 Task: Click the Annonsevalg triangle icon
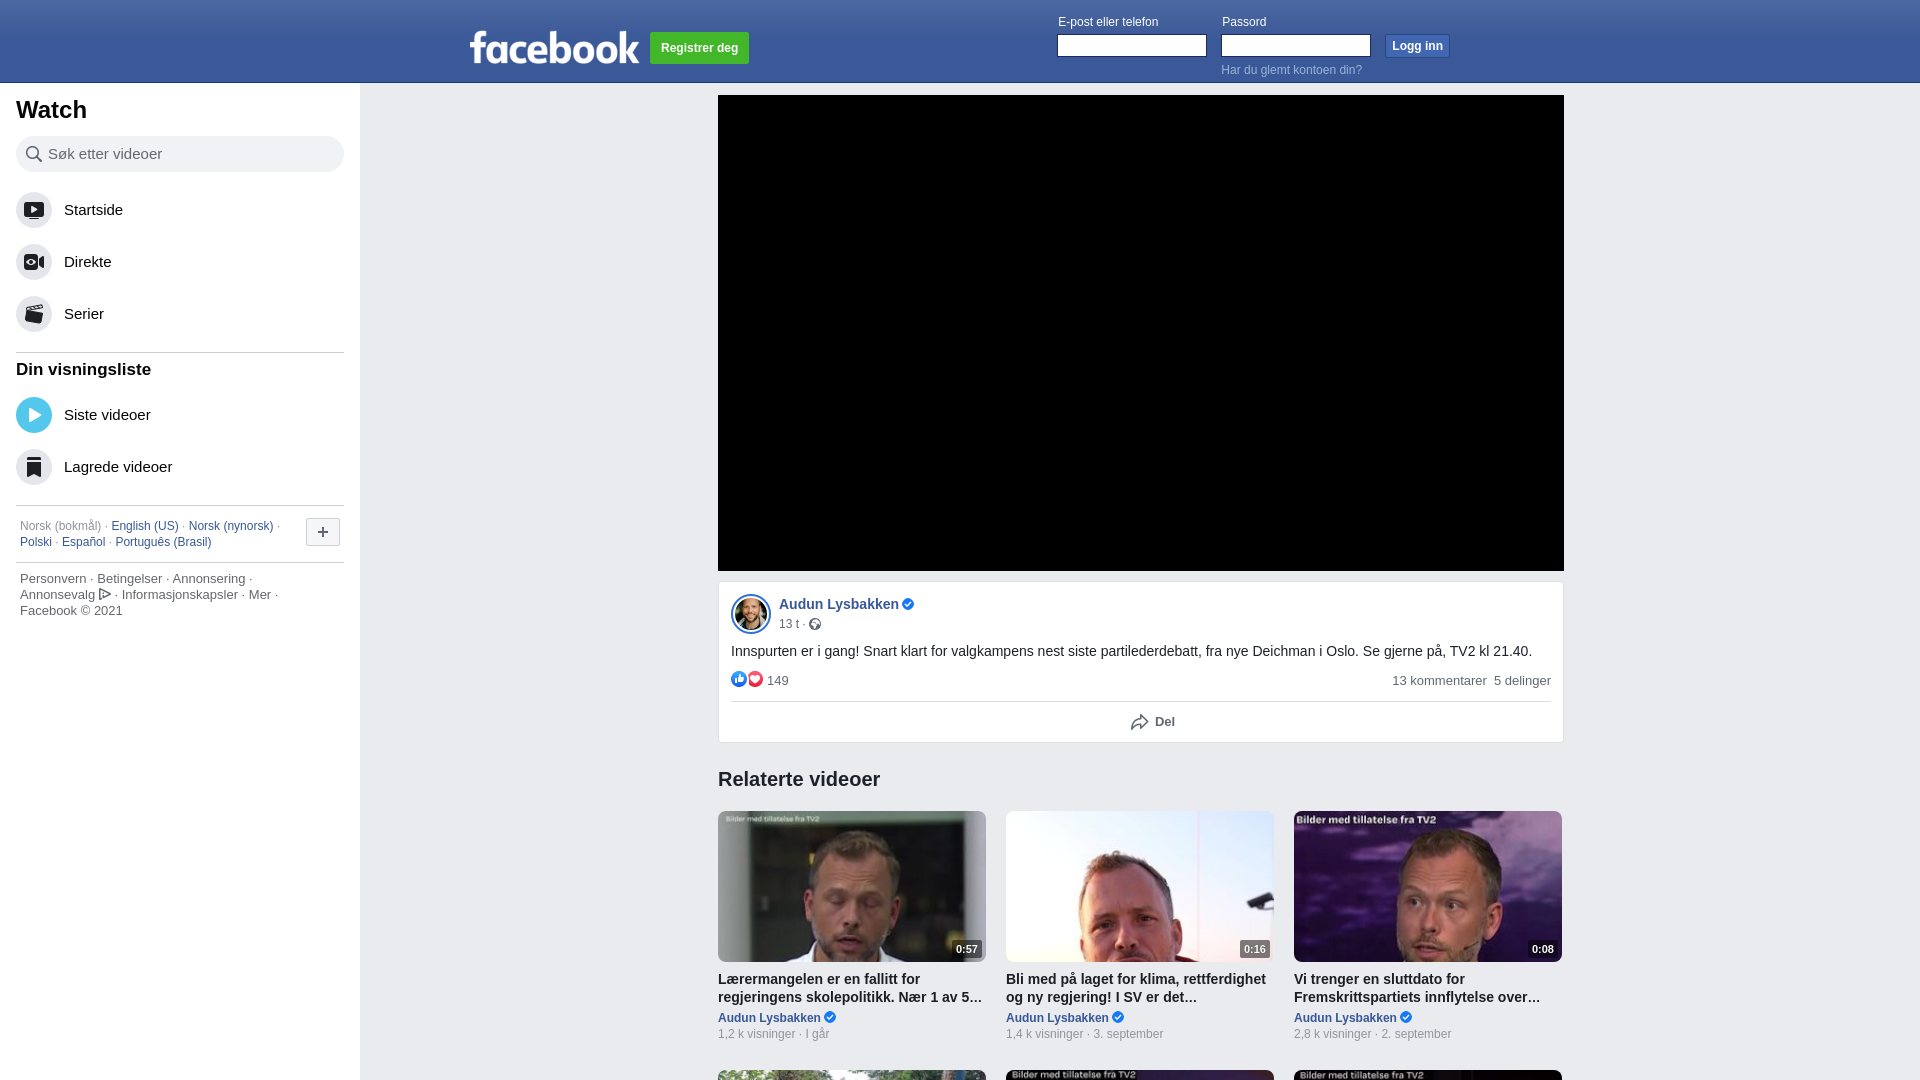click(105, 594)
